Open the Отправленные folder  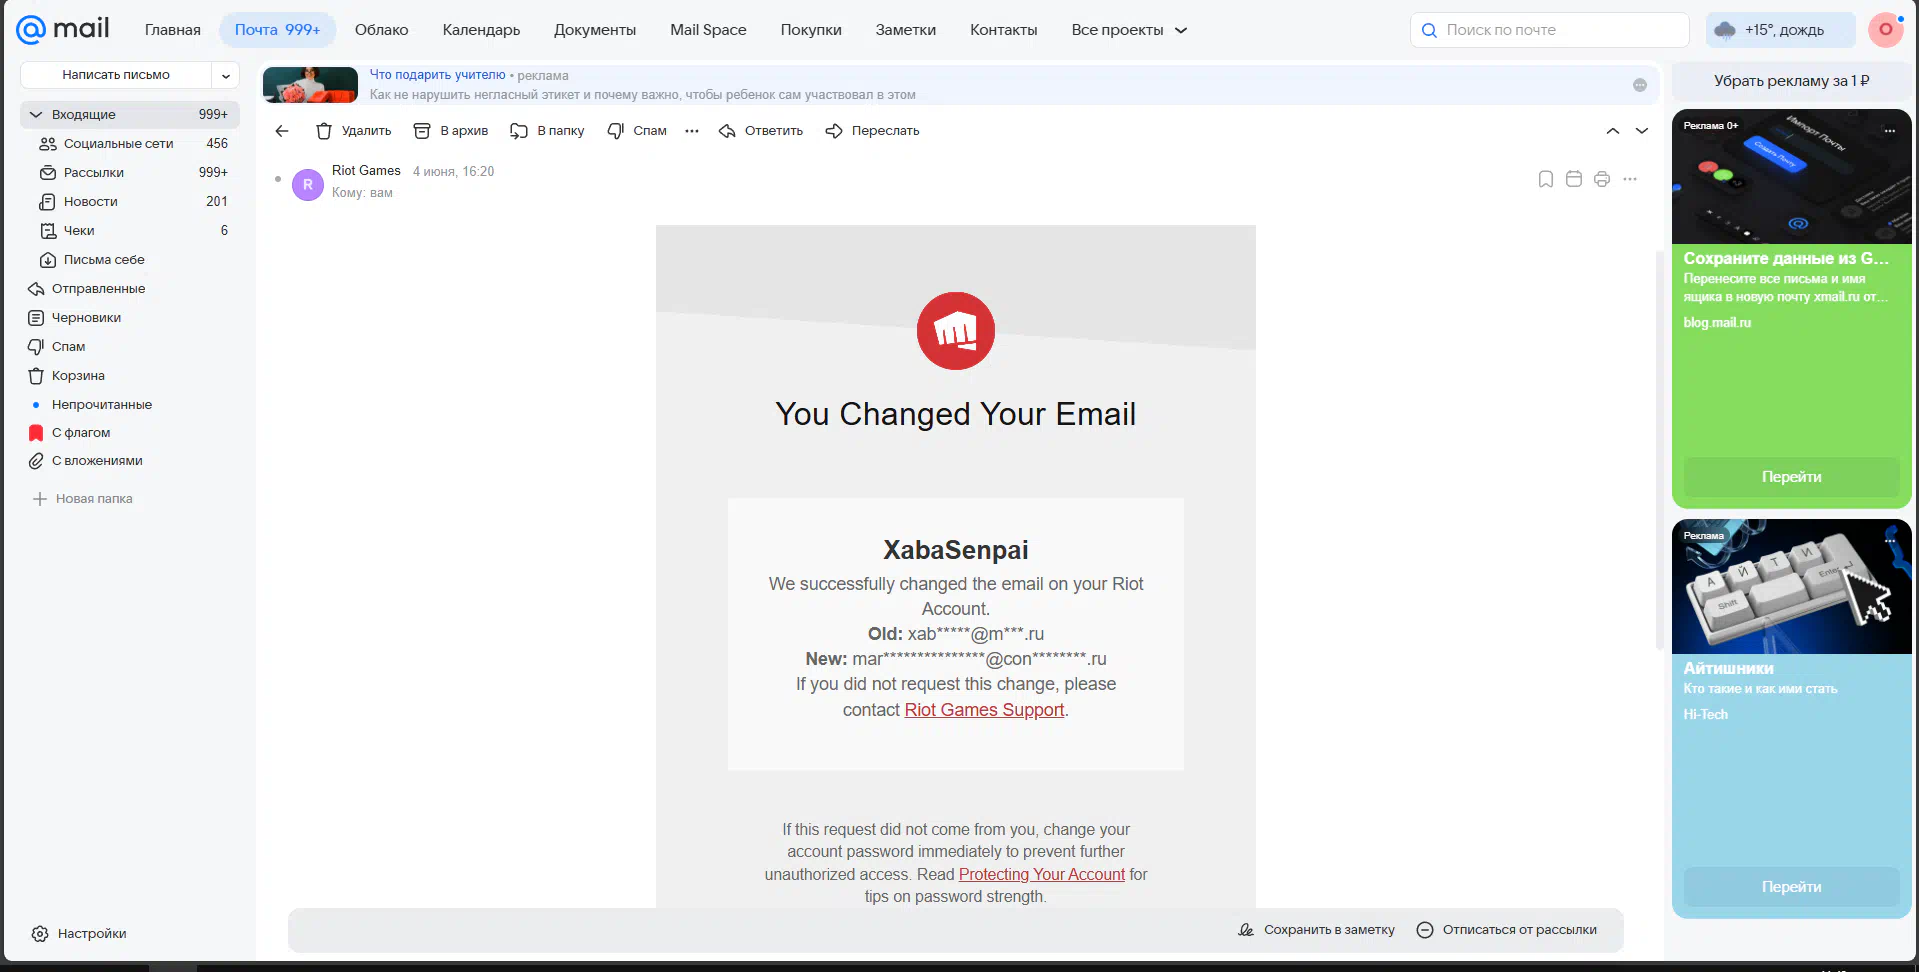point(130,289)
